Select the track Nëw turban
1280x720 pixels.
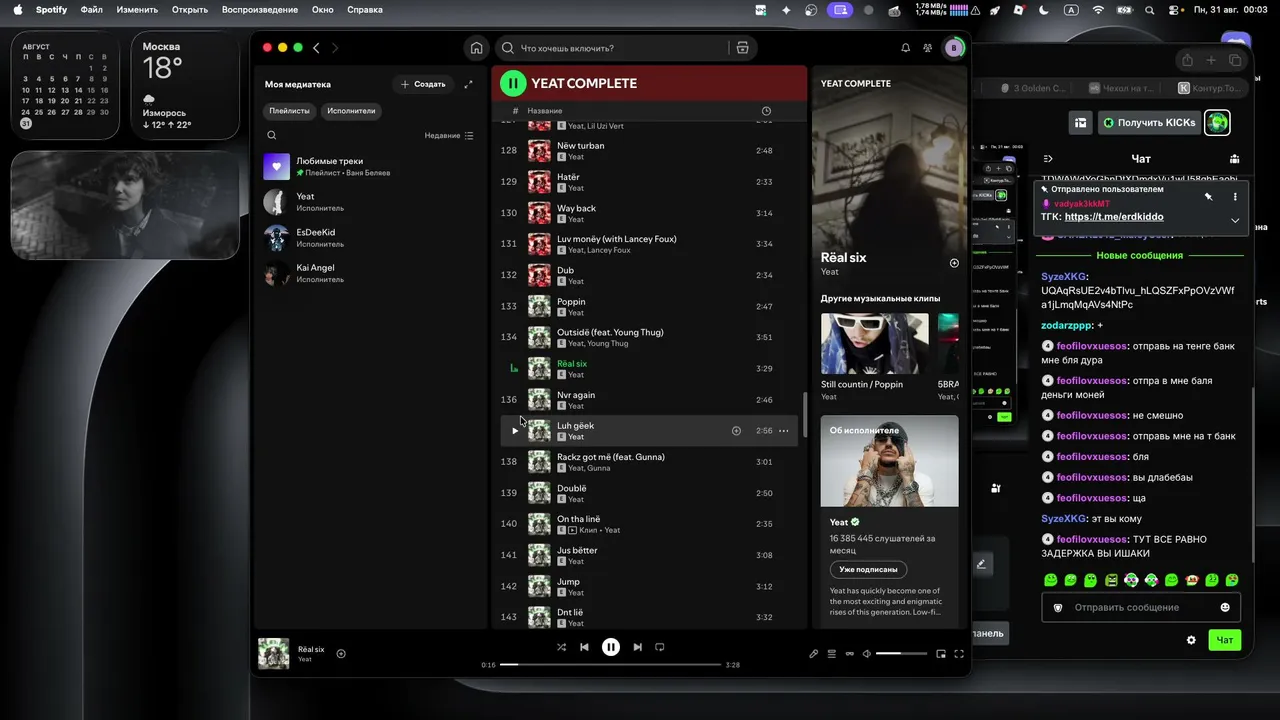648,151
